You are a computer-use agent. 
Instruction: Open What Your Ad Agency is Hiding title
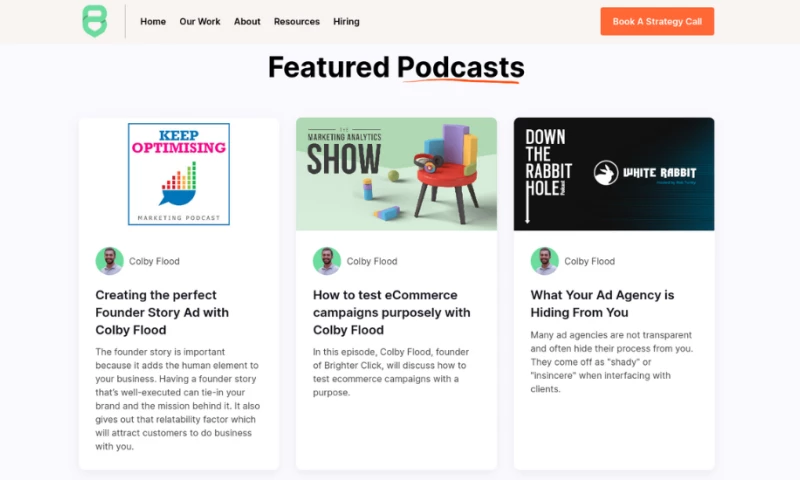click(x=602, y=303)
